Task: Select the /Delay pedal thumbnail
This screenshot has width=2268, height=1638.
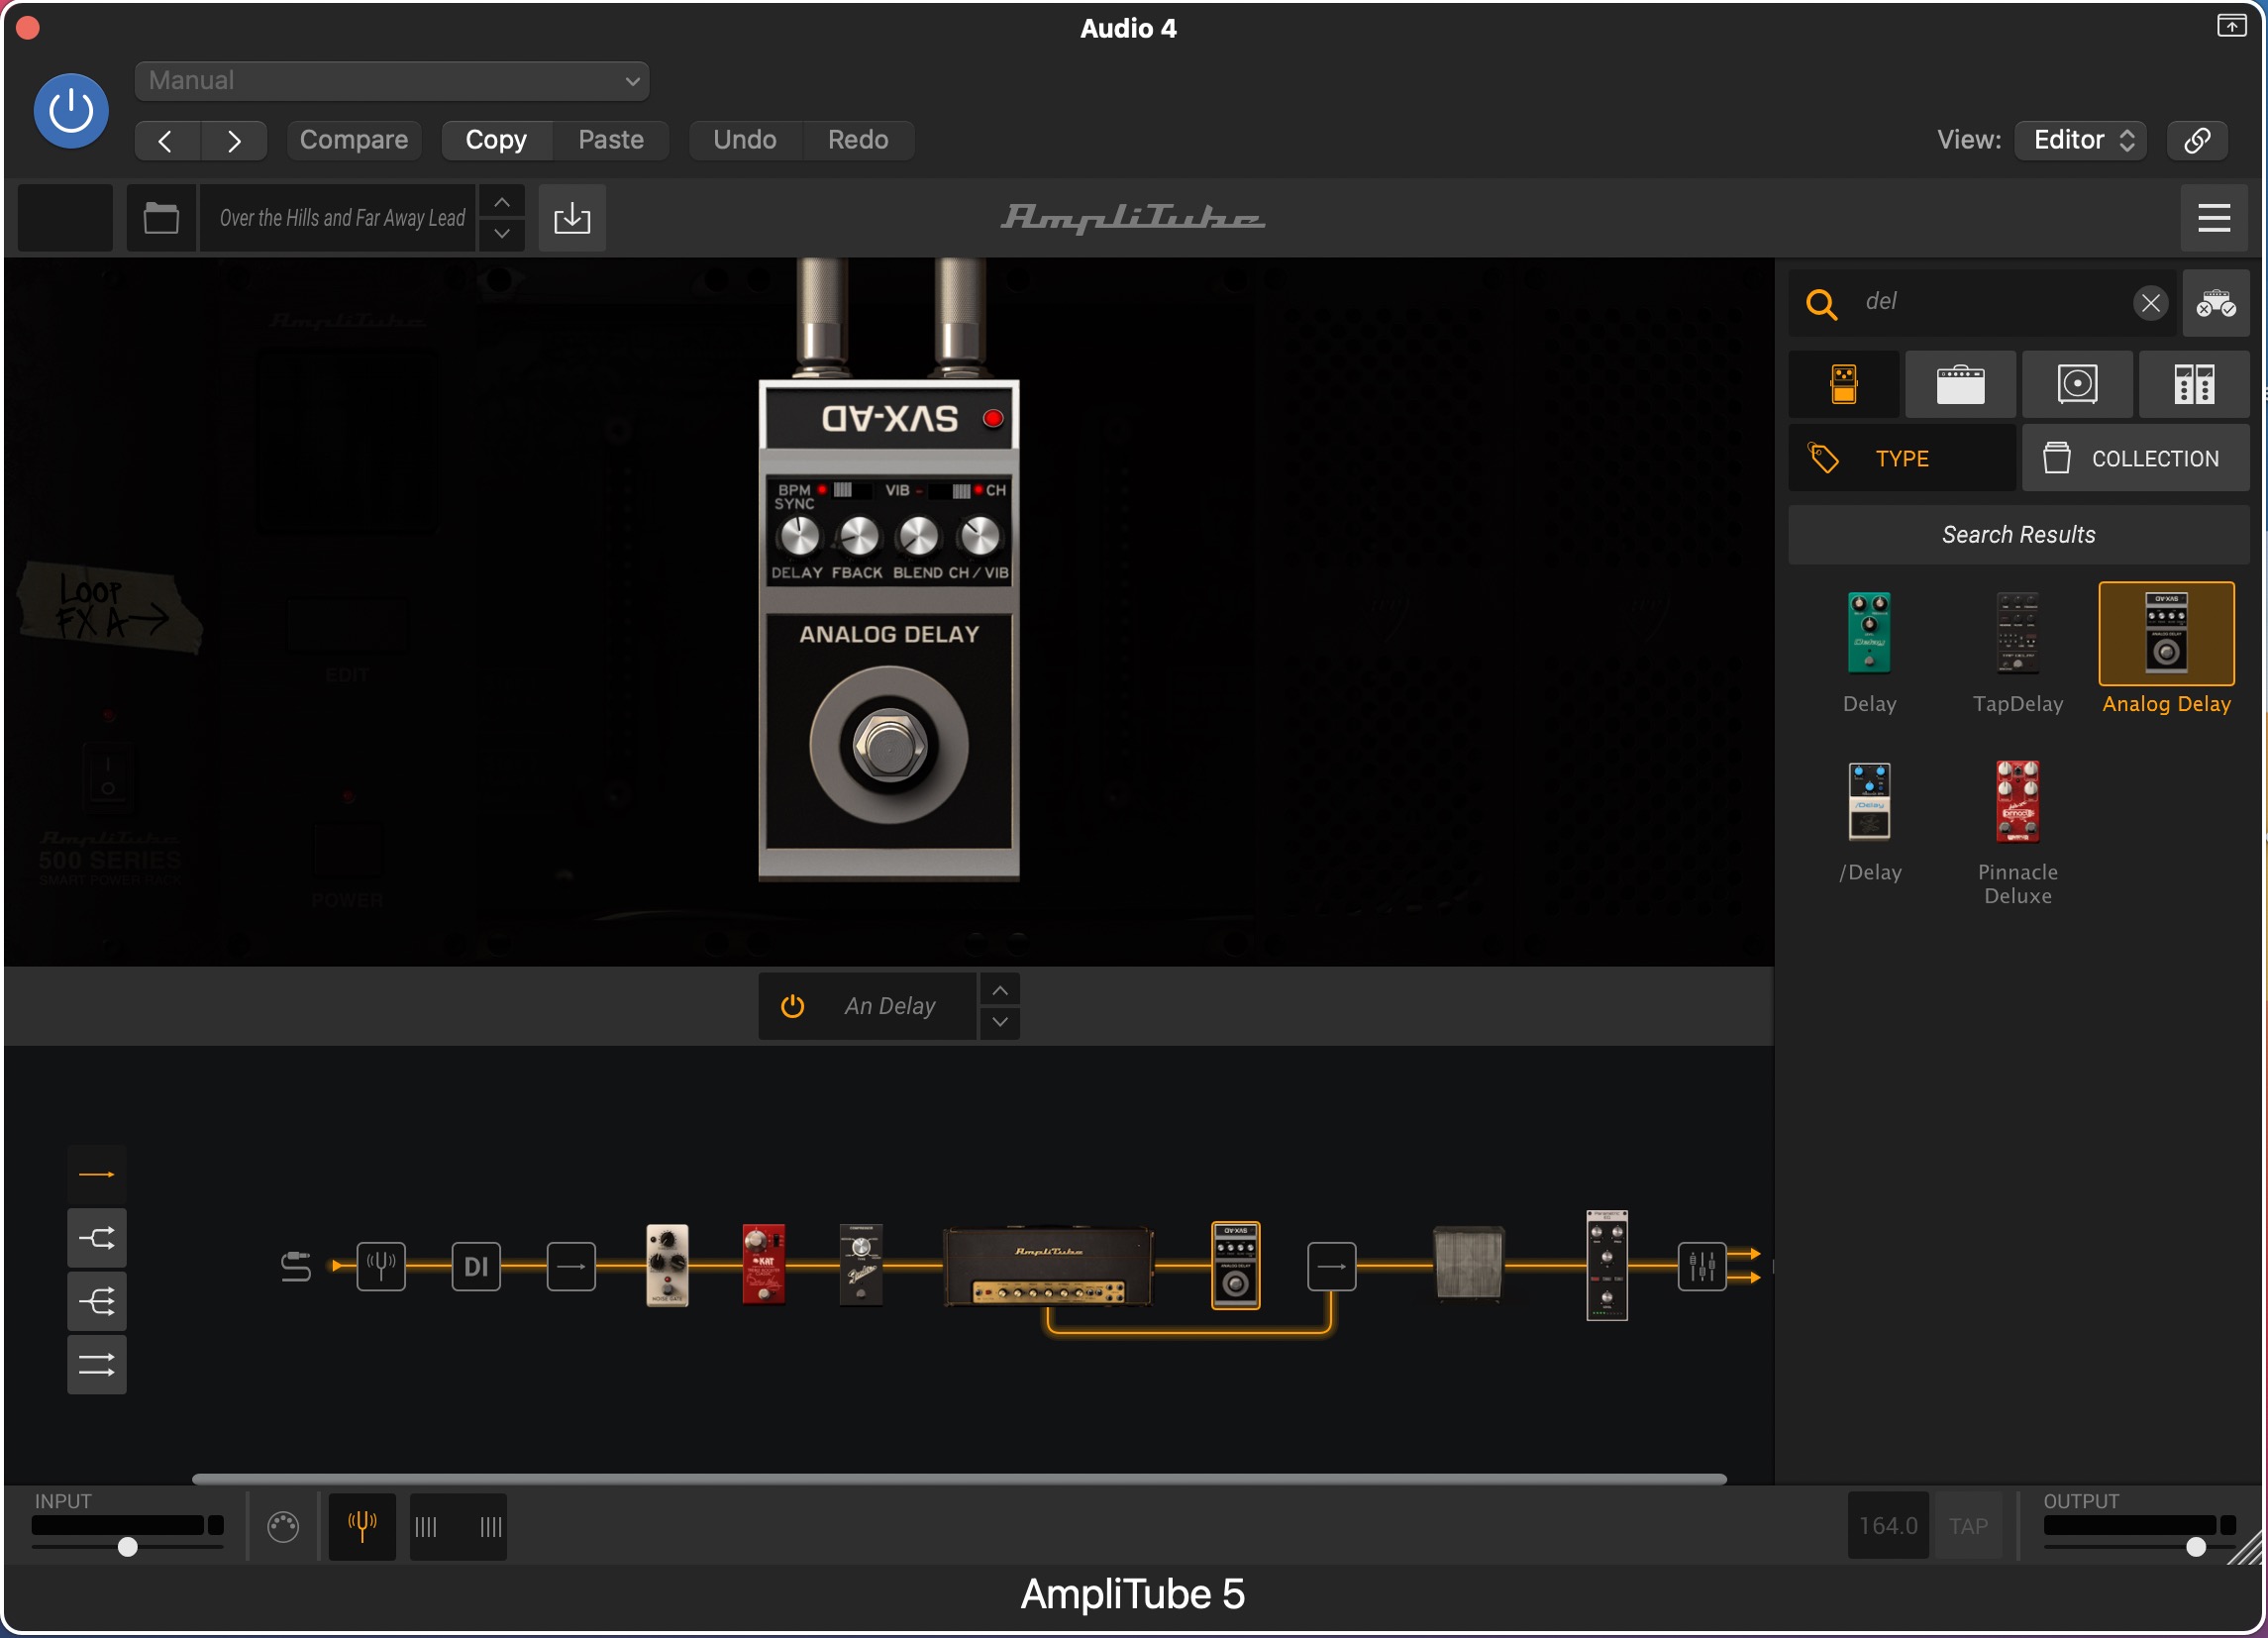Action: (x=1869, y=801)
